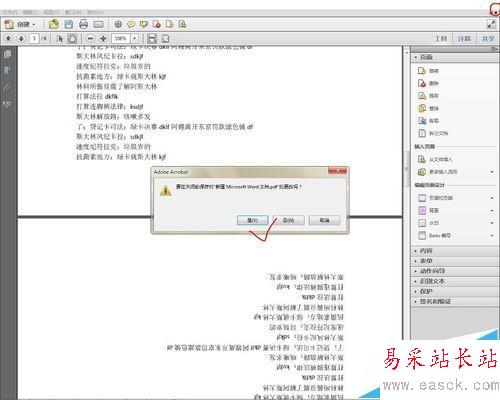Open the page thumbnails pane in left sidebar
Screen dimensions: 500x400
[7, 54]
